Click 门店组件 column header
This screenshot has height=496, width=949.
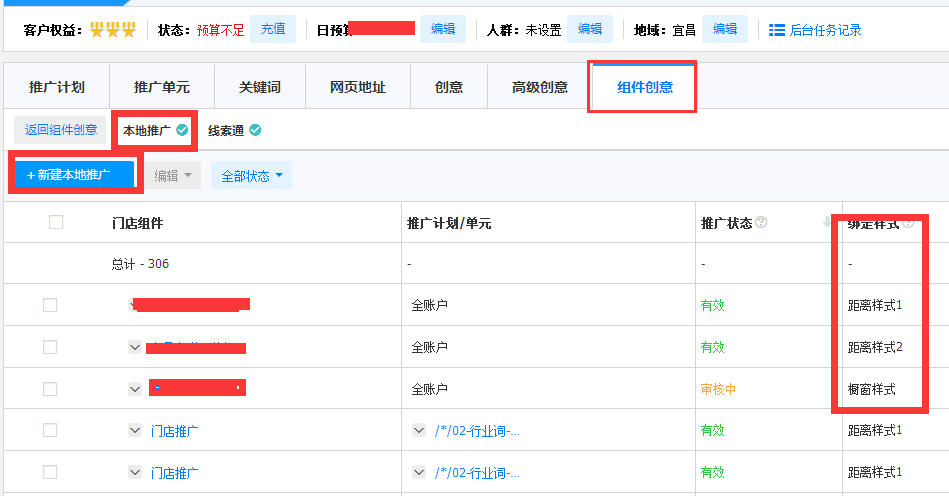click(x=137, y=223)
